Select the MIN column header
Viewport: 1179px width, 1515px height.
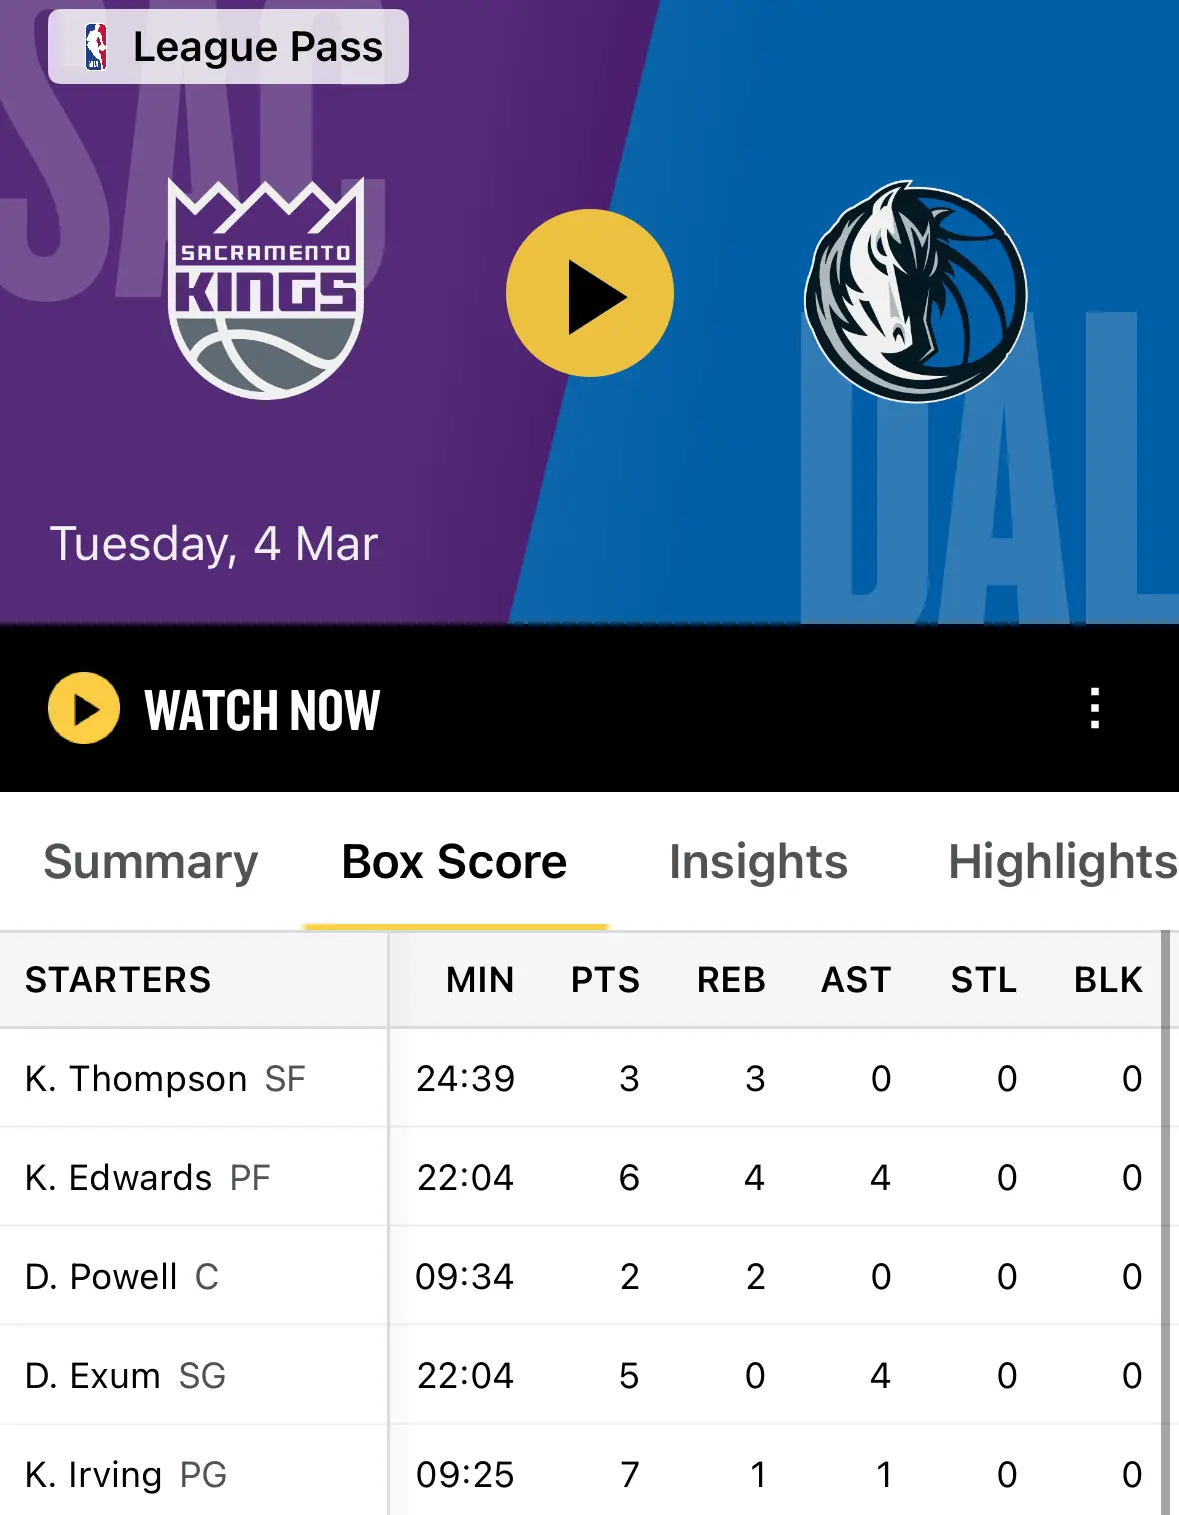point(480,979)
